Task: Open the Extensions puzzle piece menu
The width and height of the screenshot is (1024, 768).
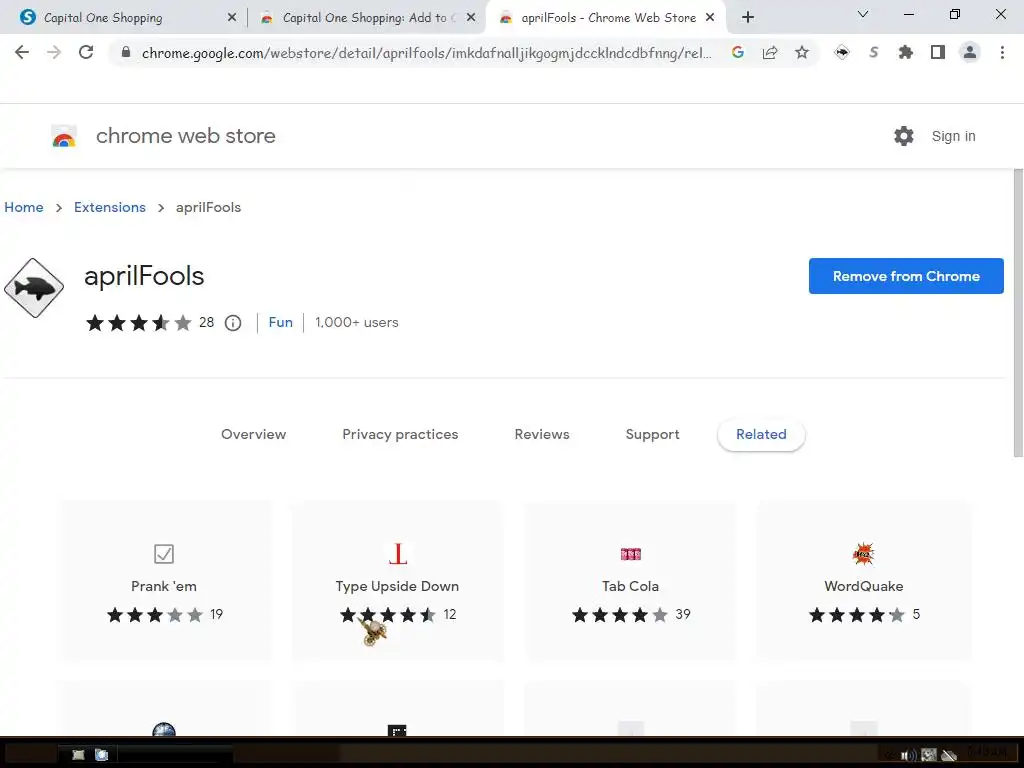Action: point(906,52)
